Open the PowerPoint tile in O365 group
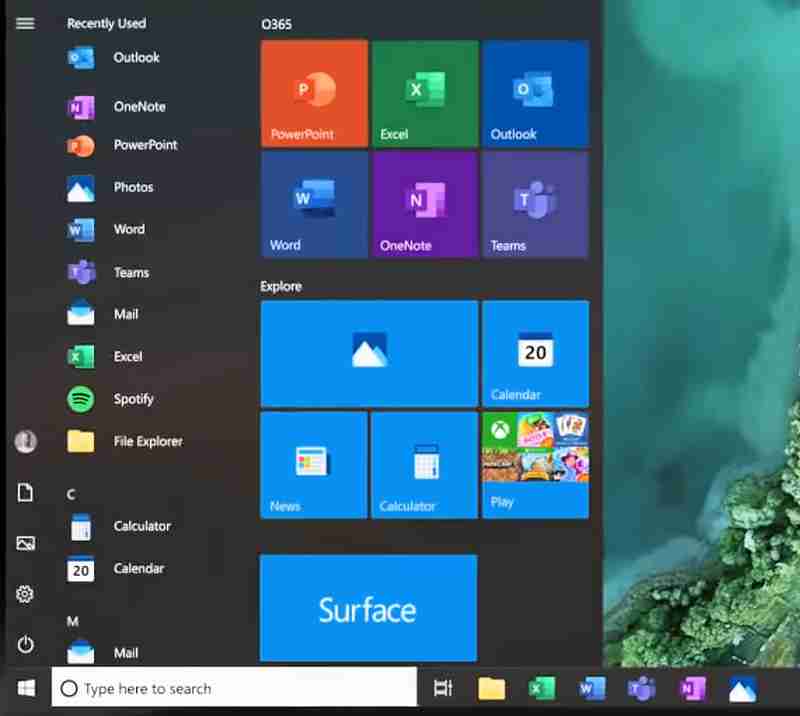The width and height of the screenshot is (800, 716). point(313,93)
